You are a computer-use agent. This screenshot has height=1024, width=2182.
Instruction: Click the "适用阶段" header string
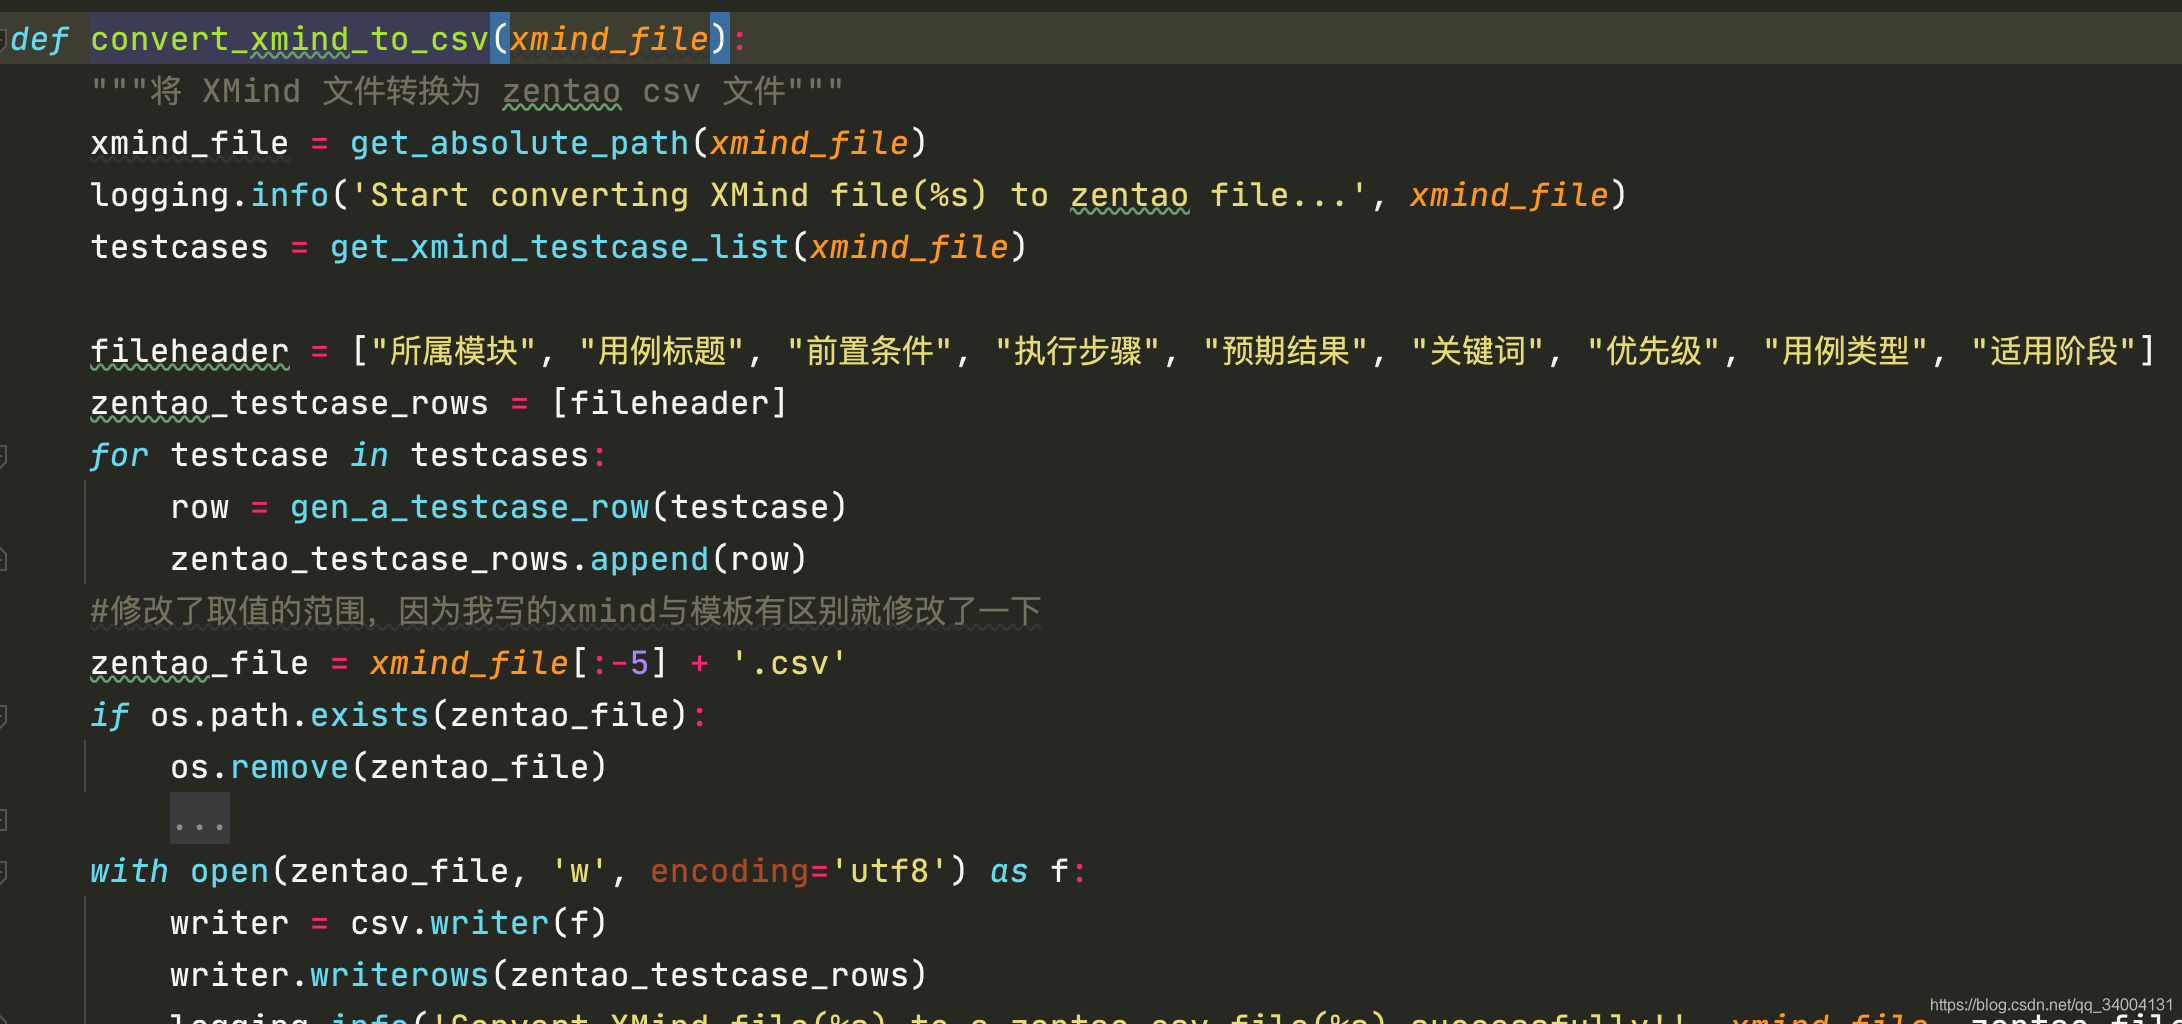click(x=2053, y=352)
